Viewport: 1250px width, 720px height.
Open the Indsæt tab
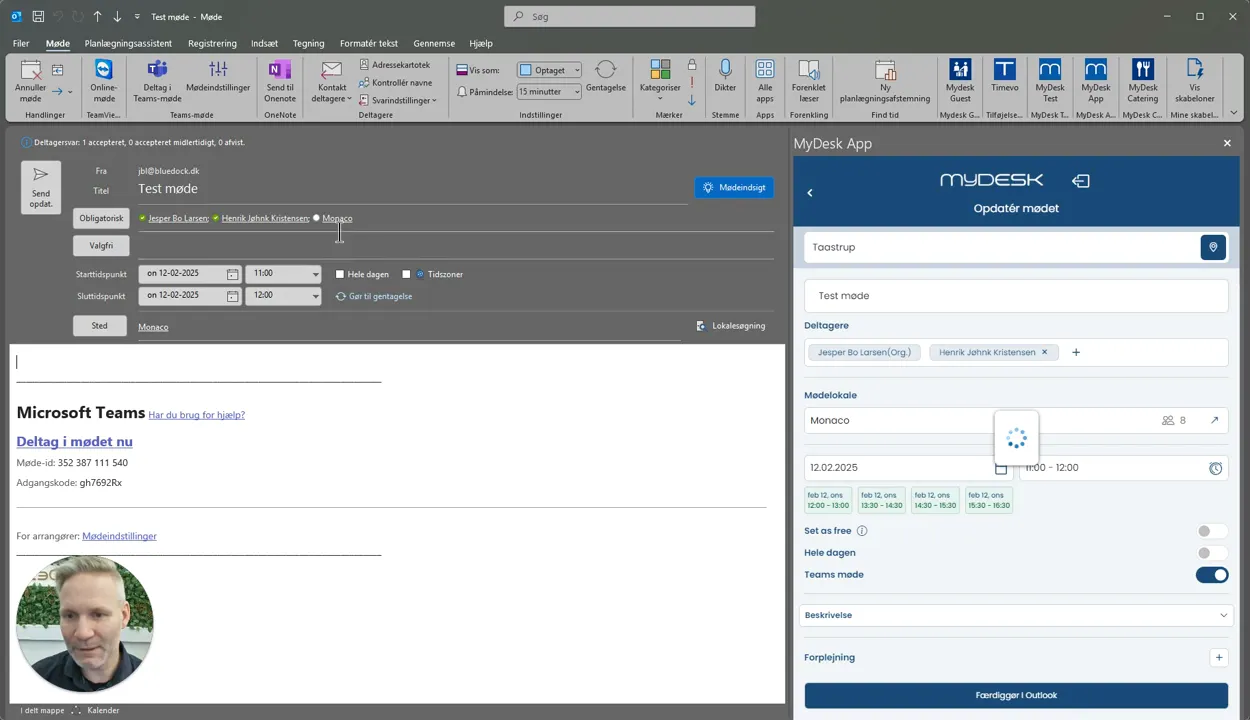[x=265, y=43]
